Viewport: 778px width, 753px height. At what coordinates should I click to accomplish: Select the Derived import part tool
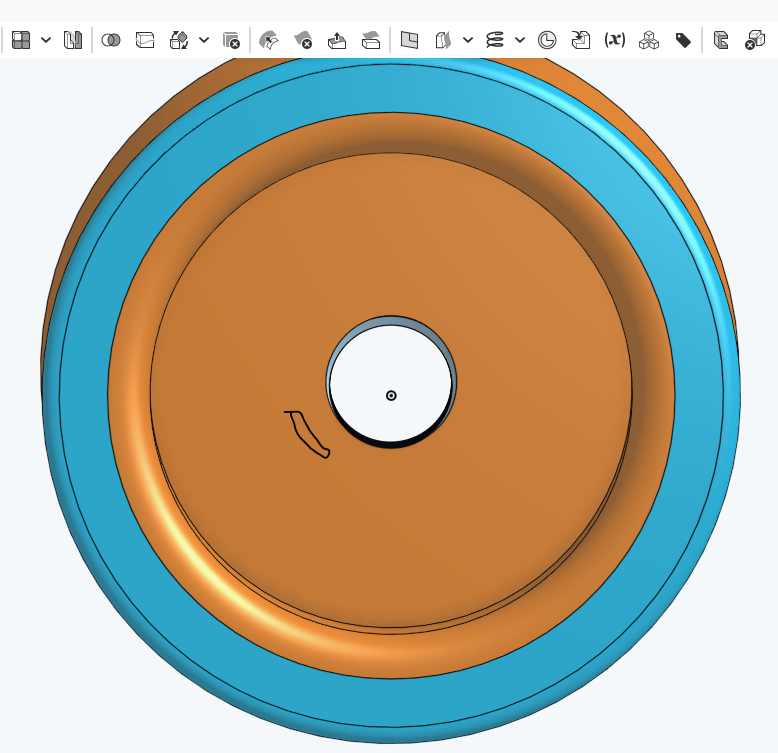pos(581,40)
